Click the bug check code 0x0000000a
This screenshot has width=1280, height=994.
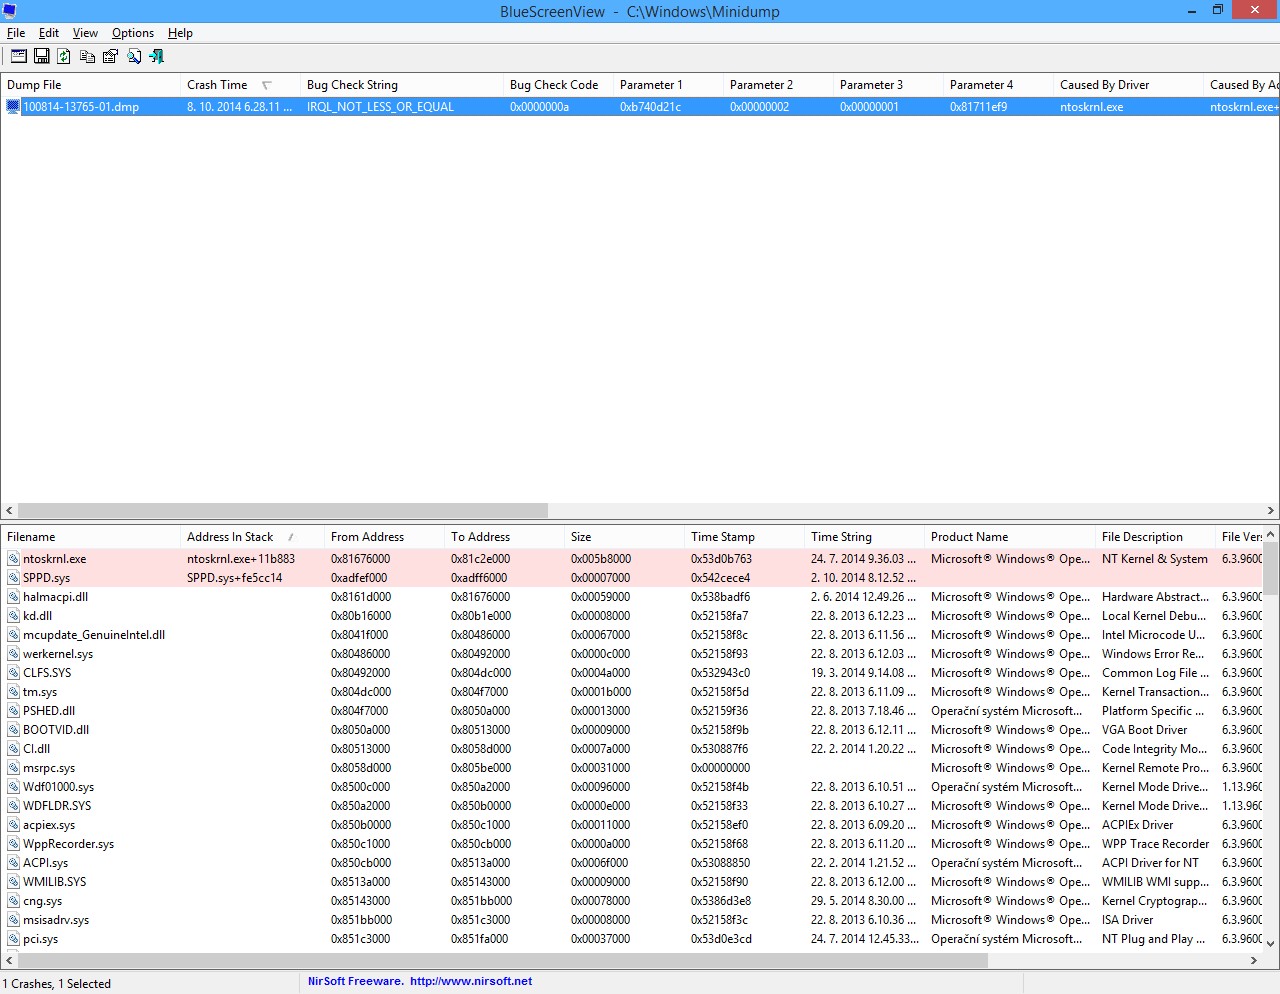click(539, 107)
